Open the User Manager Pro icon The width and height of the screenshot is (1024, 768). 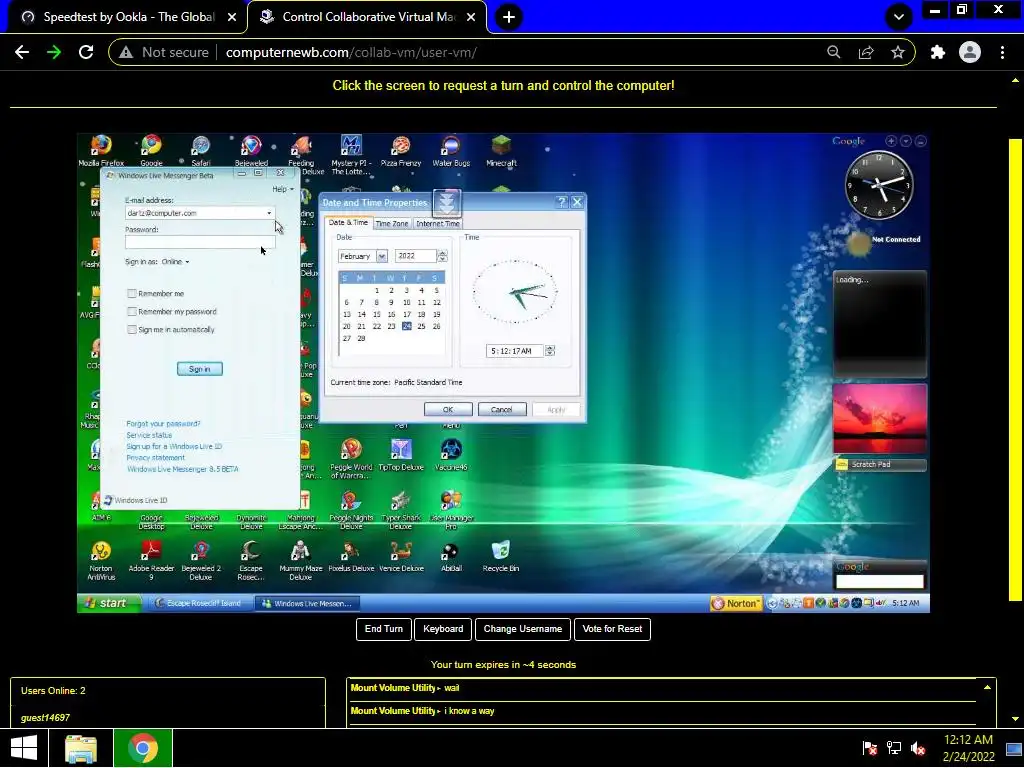pos(451,509)
